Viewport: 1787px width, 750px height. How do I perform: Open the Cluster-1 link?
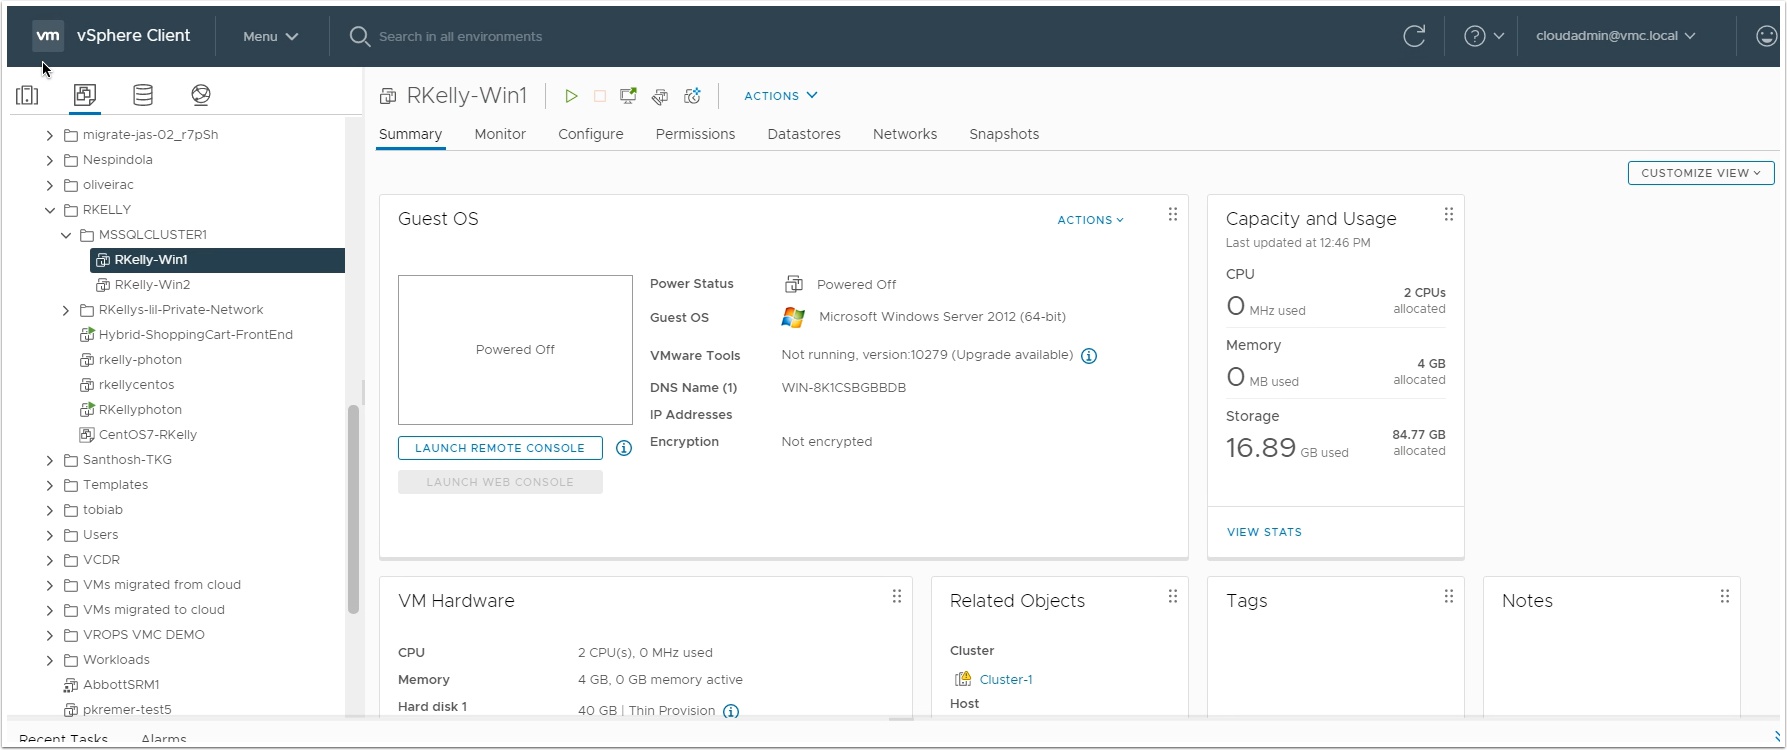coord(1006,680)
